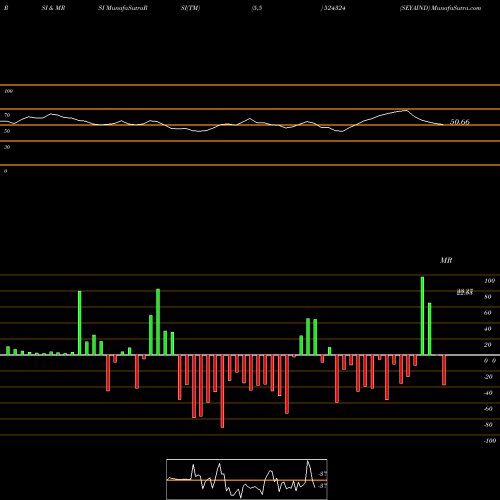Click the RSI value label 50.66
The image size is (500, 500).
460,122
